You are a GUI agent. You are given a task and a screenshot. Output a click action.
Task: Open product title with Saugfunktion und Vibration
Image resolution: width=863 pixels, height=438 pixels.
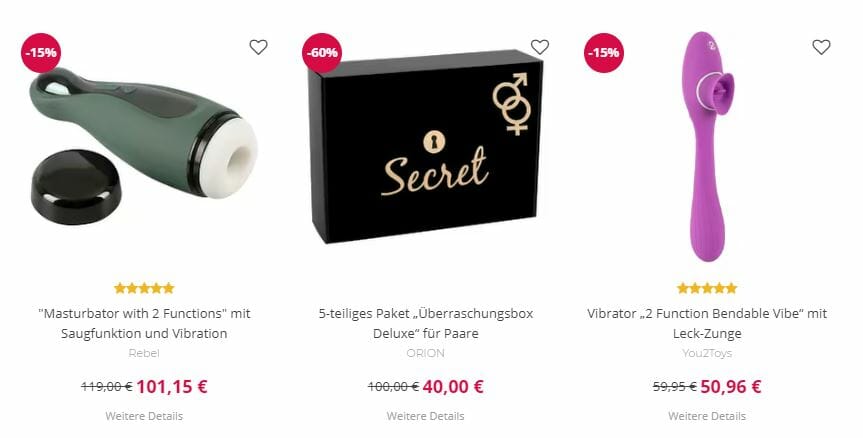[144, 324]
